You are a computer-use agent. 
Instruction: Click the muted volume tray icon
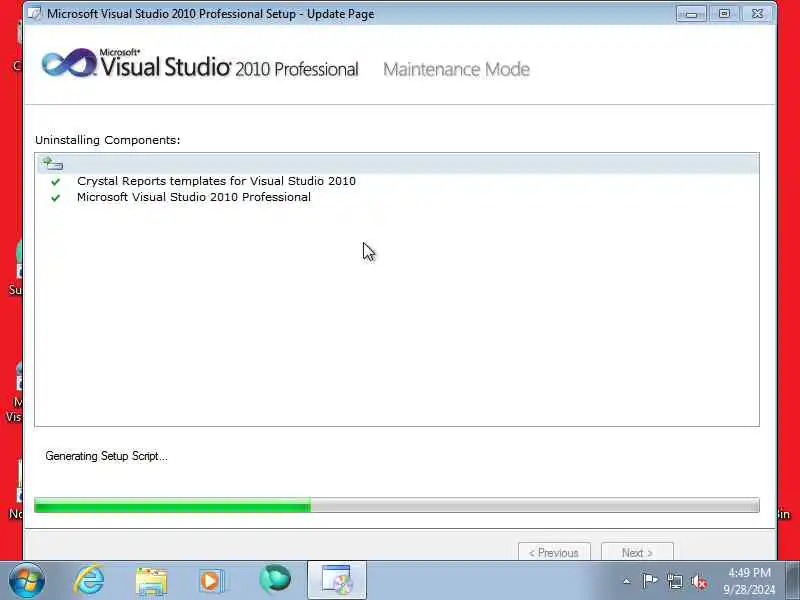pyautogui.click(x=699, y=582)
